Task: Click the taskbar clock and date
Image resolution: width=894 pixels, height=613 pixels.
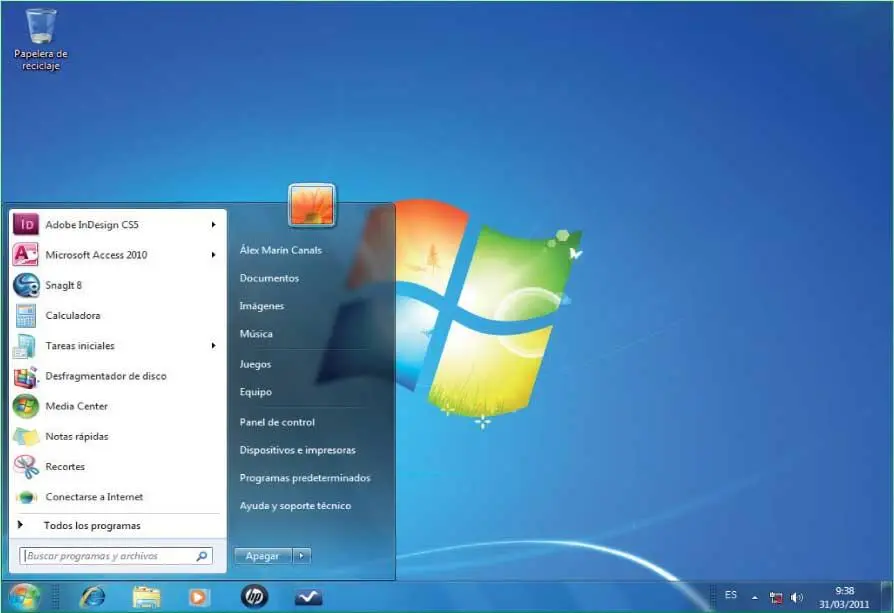Action: tap(844, 597)
